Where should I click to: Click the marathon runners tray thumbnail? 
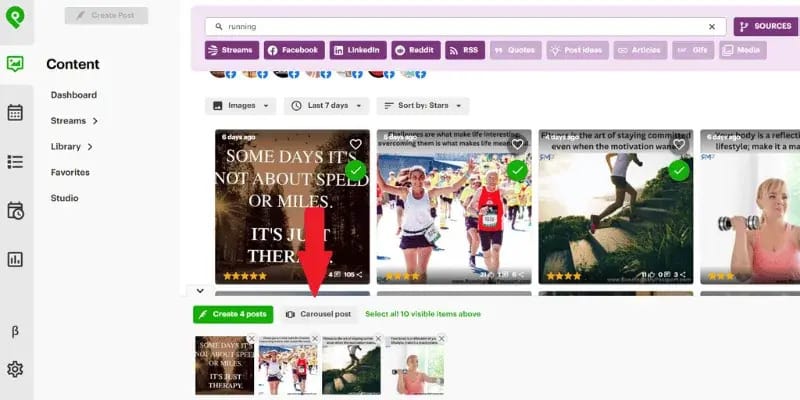[x=288, y=365]
